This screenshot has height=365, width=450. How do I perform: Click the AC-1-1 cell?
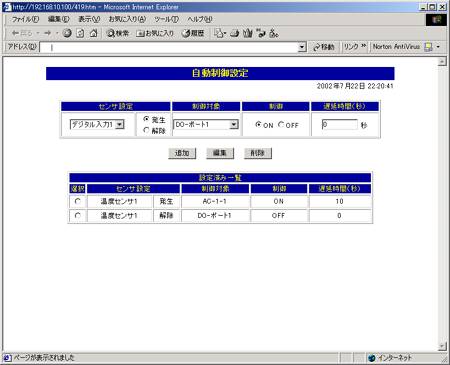[x=215, y=201]
